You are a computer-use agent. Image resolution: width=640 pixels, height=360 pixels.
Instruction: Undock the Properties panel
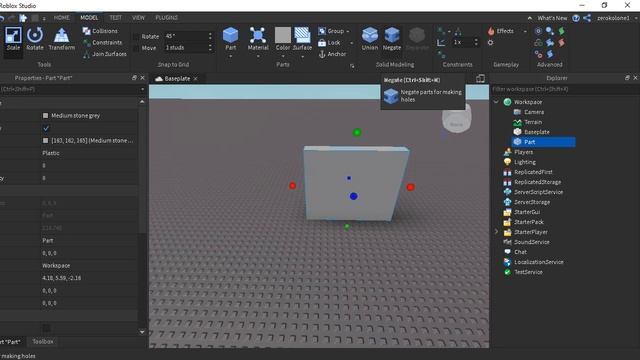pos(134,78)
